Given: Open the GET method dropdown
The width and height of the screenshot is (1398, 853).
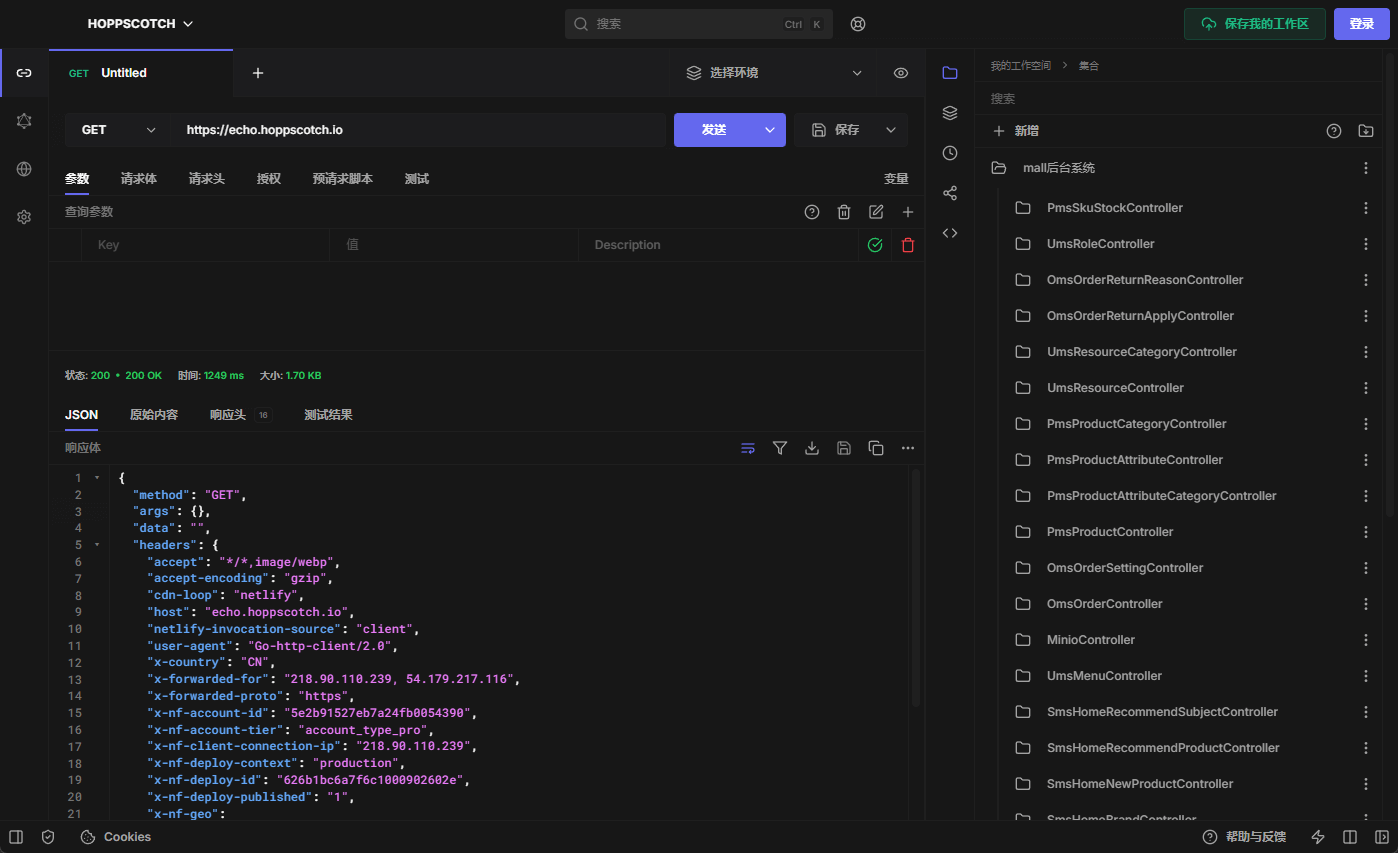Looking at the screenshot, I should pos(118,130).
